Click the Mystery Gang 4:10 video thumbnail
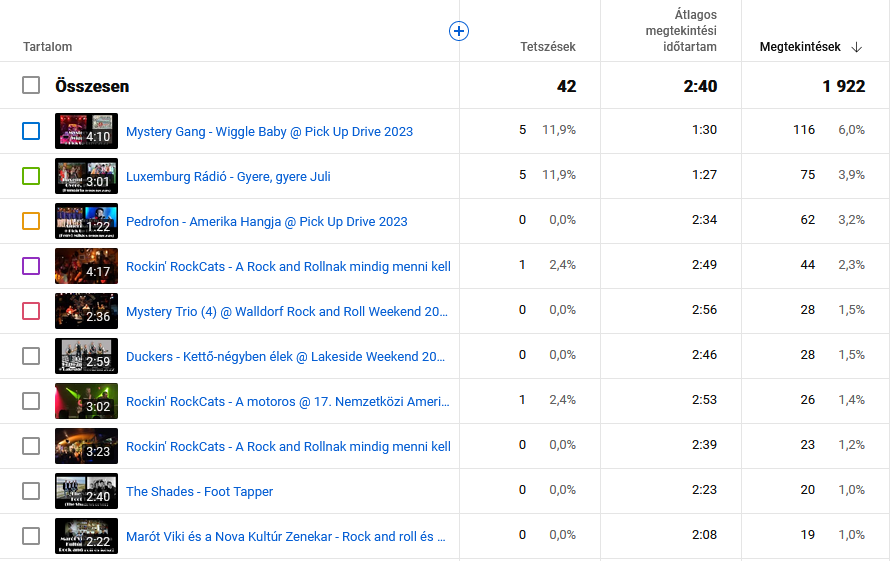The image size is (890, 561). [x=86, y=131]
